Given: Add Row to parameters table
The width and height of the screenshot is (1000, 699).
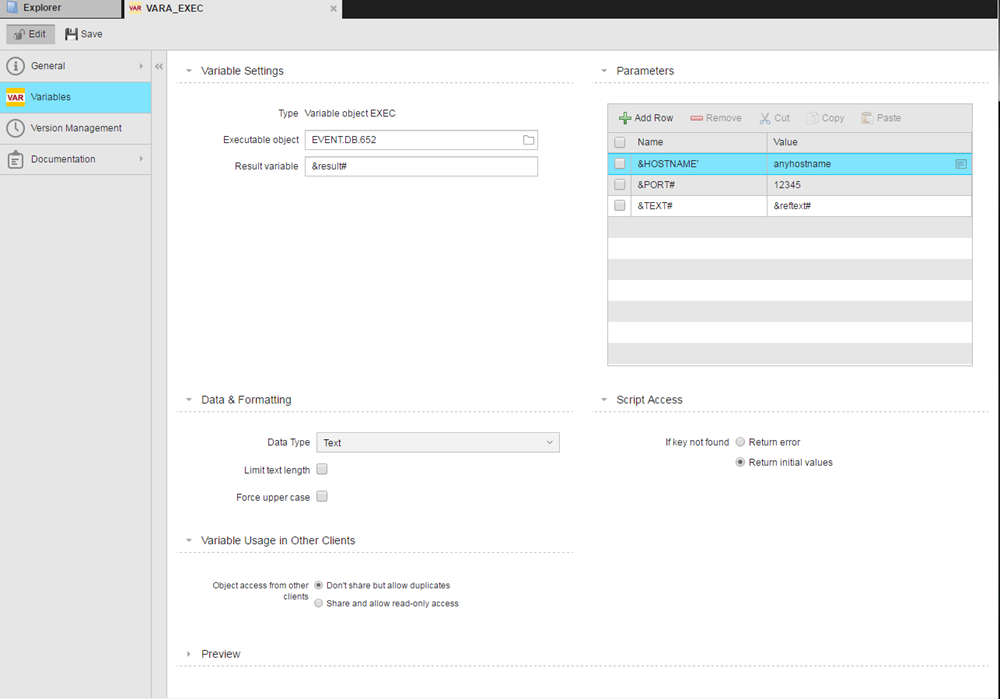Looking at the screenshot, I should coord(645,118).
